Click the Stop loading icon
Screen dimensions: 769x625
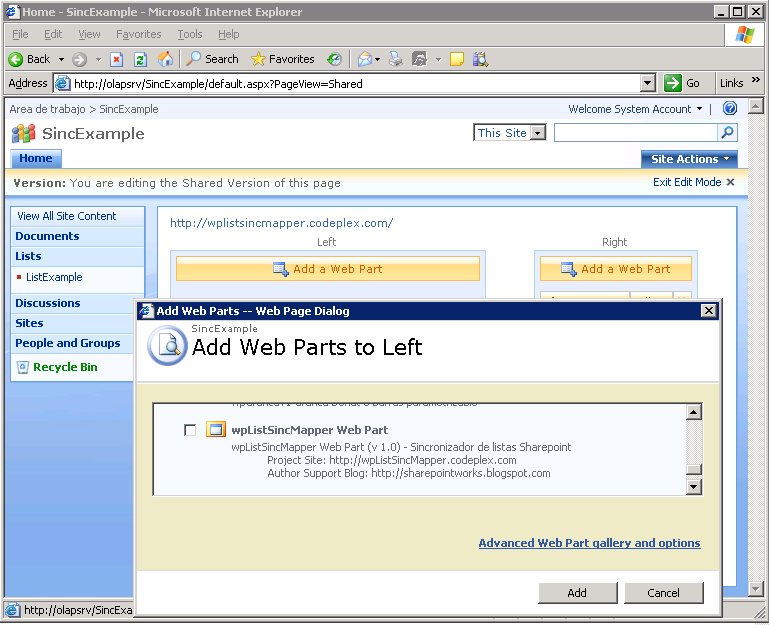pyautogui.click(x=116, y=59)
